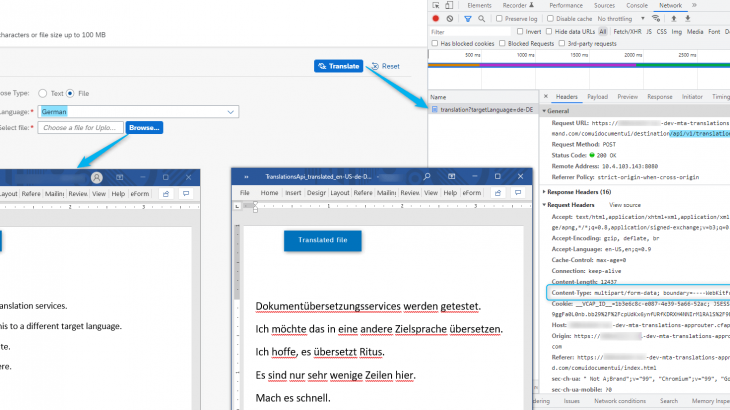Screen dimensions: 730x410
Task: Click the Translated file blue button in document
Action: point(323,241)
